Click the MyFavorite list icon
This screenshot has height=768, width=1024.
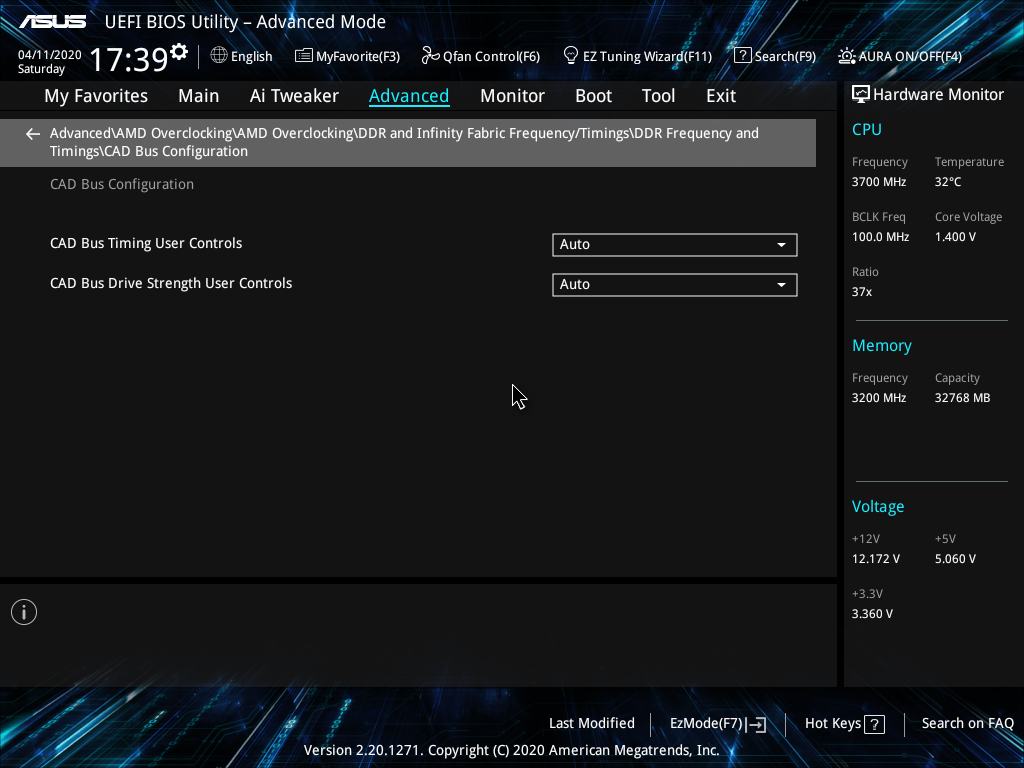[x=303, y=56]
